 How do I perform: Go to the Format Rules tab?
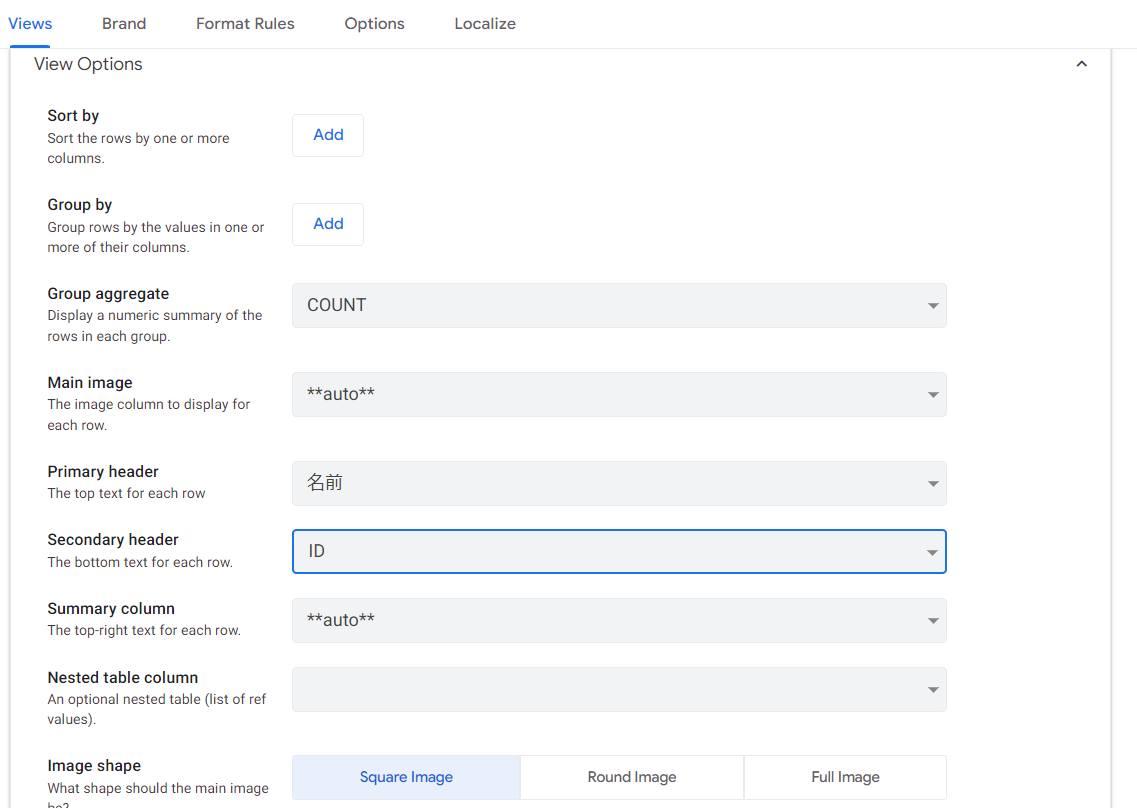click(x=245, y=23)
